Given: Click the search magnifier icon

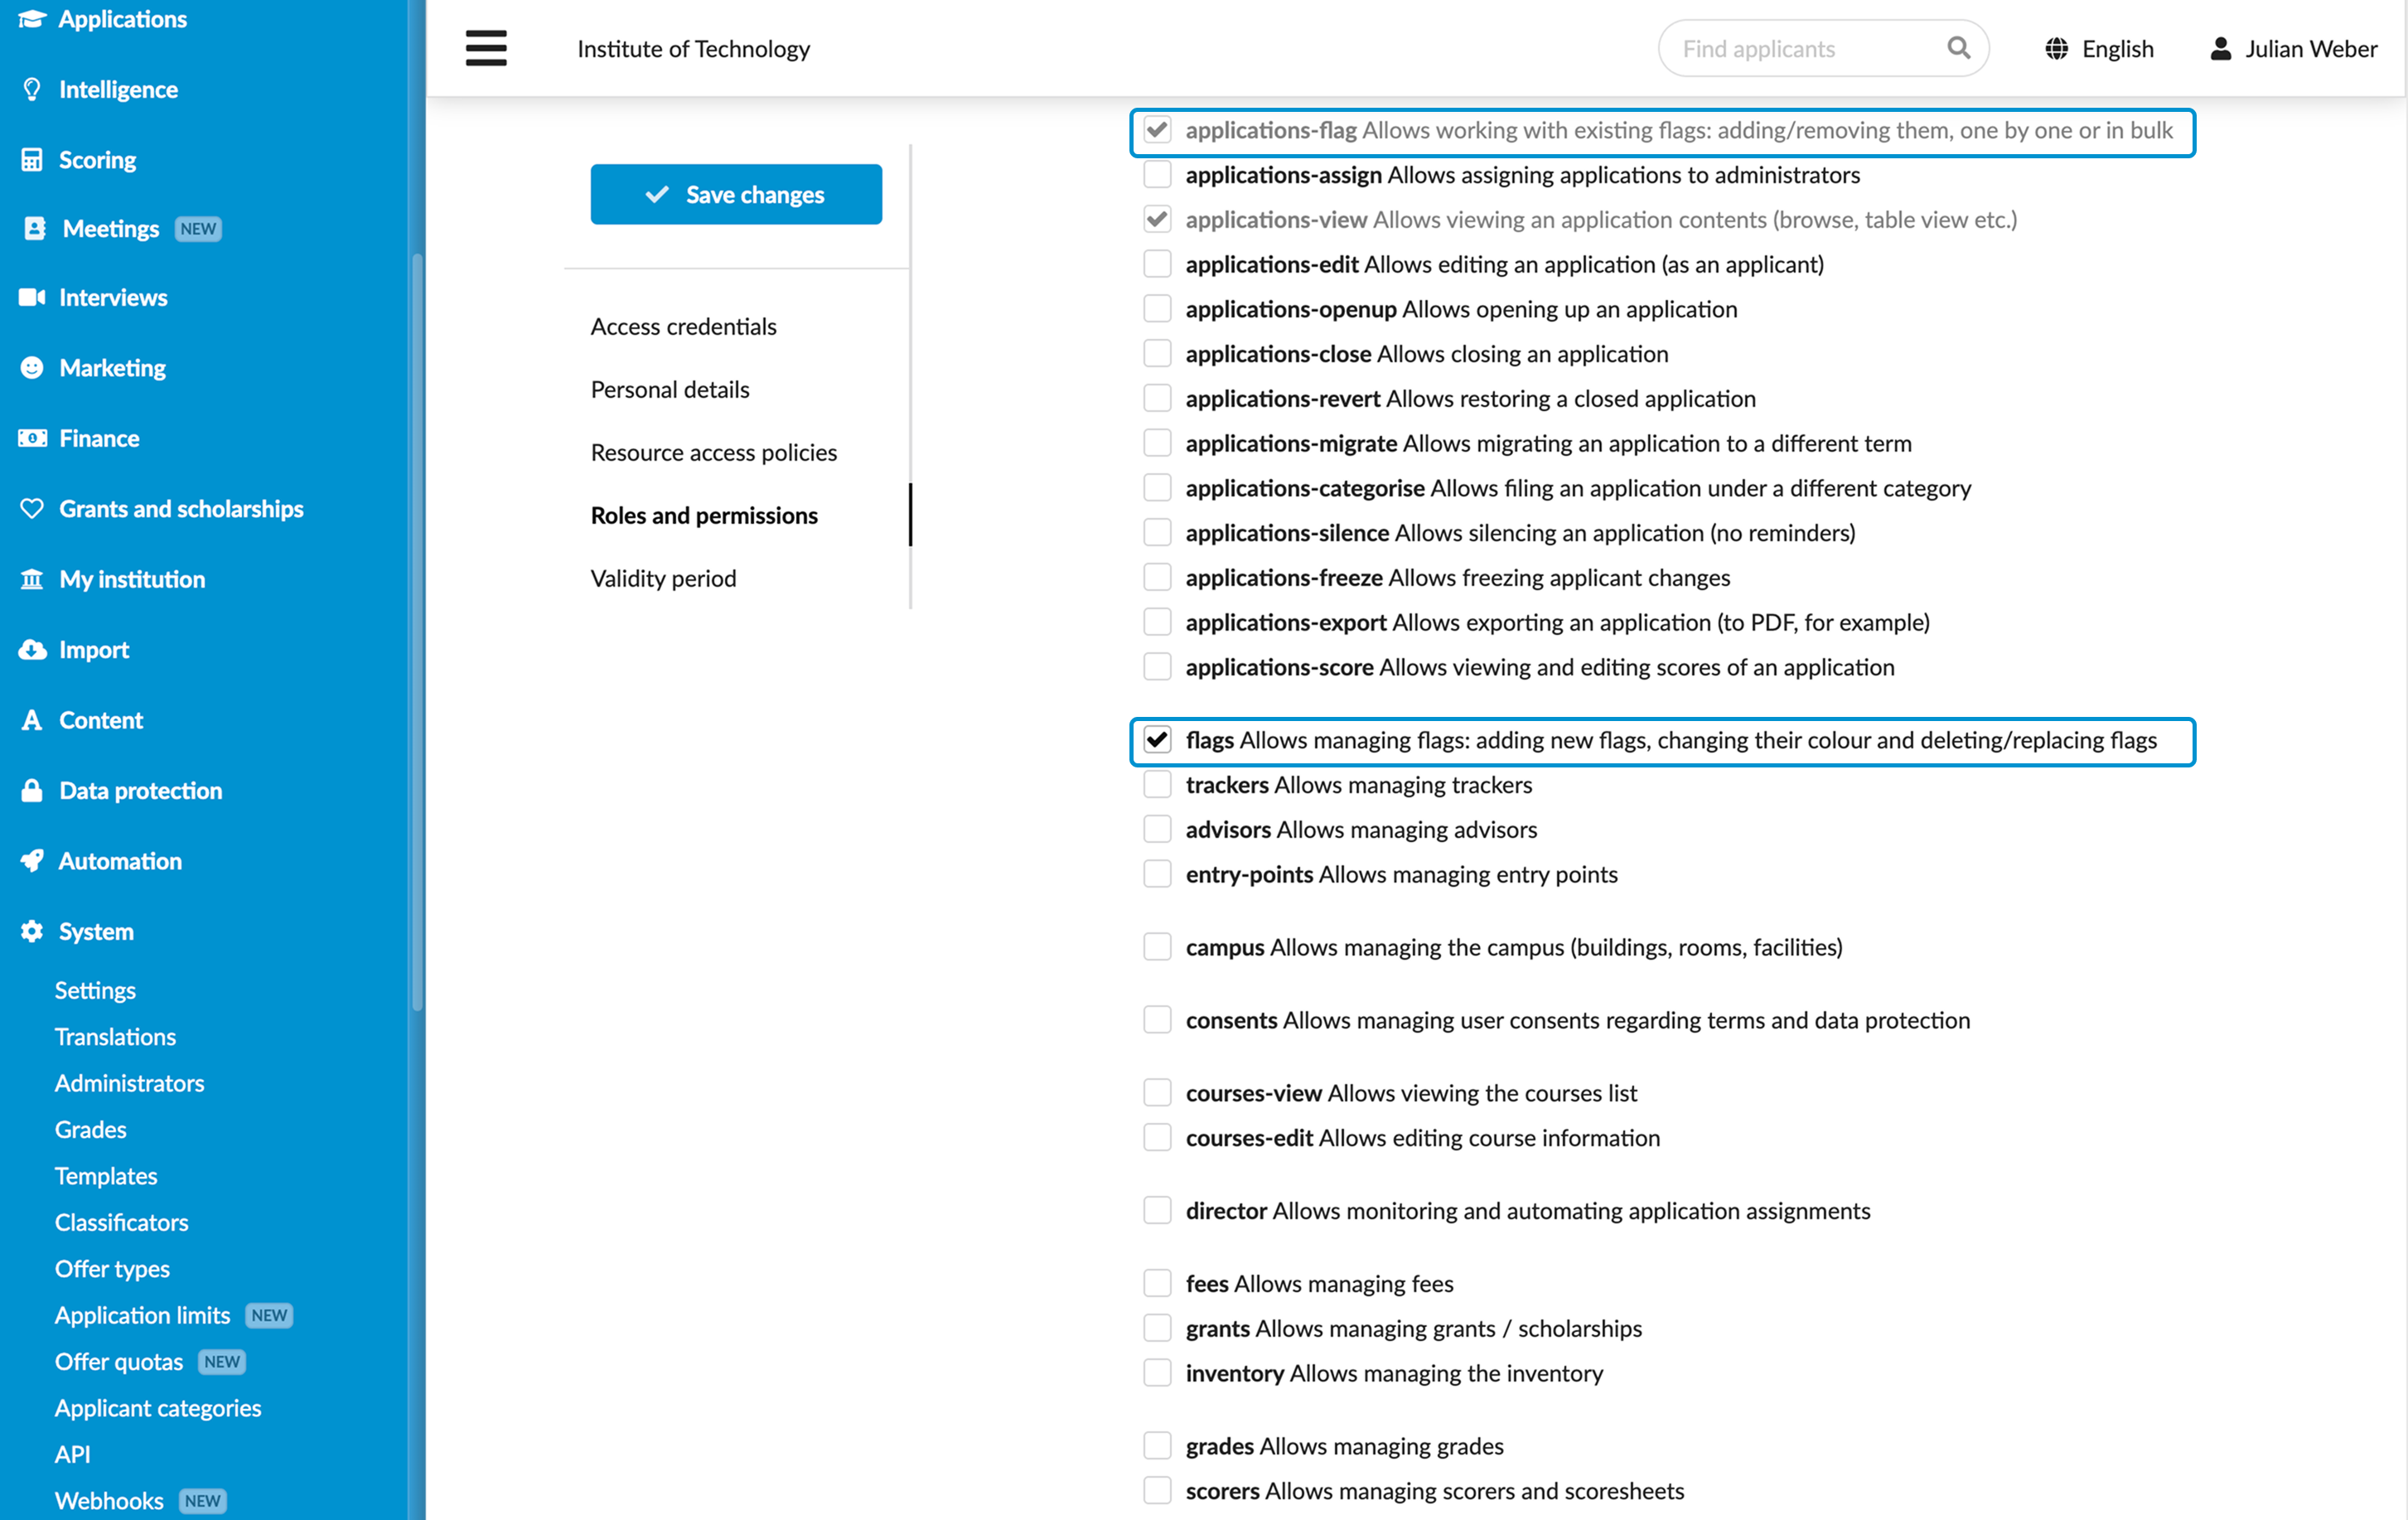Looking at the screenshot, I should coord(1958,48).
